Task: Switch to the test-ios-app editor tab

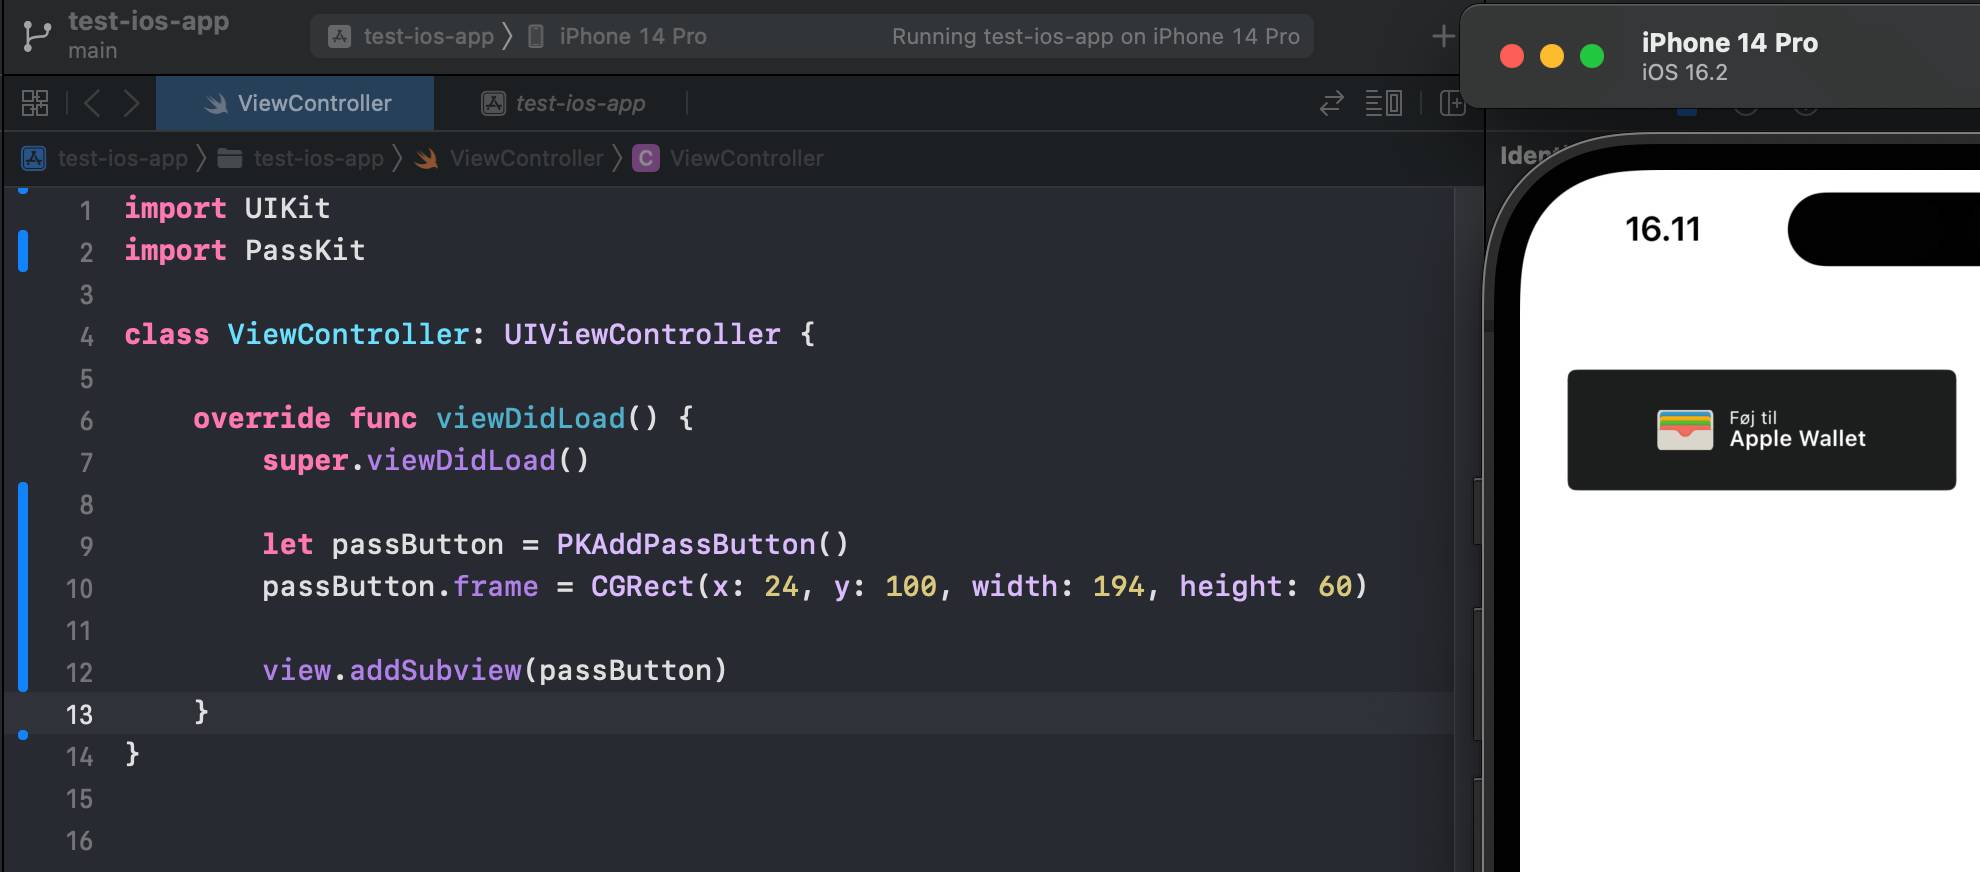Action: (x=564, y=103)
